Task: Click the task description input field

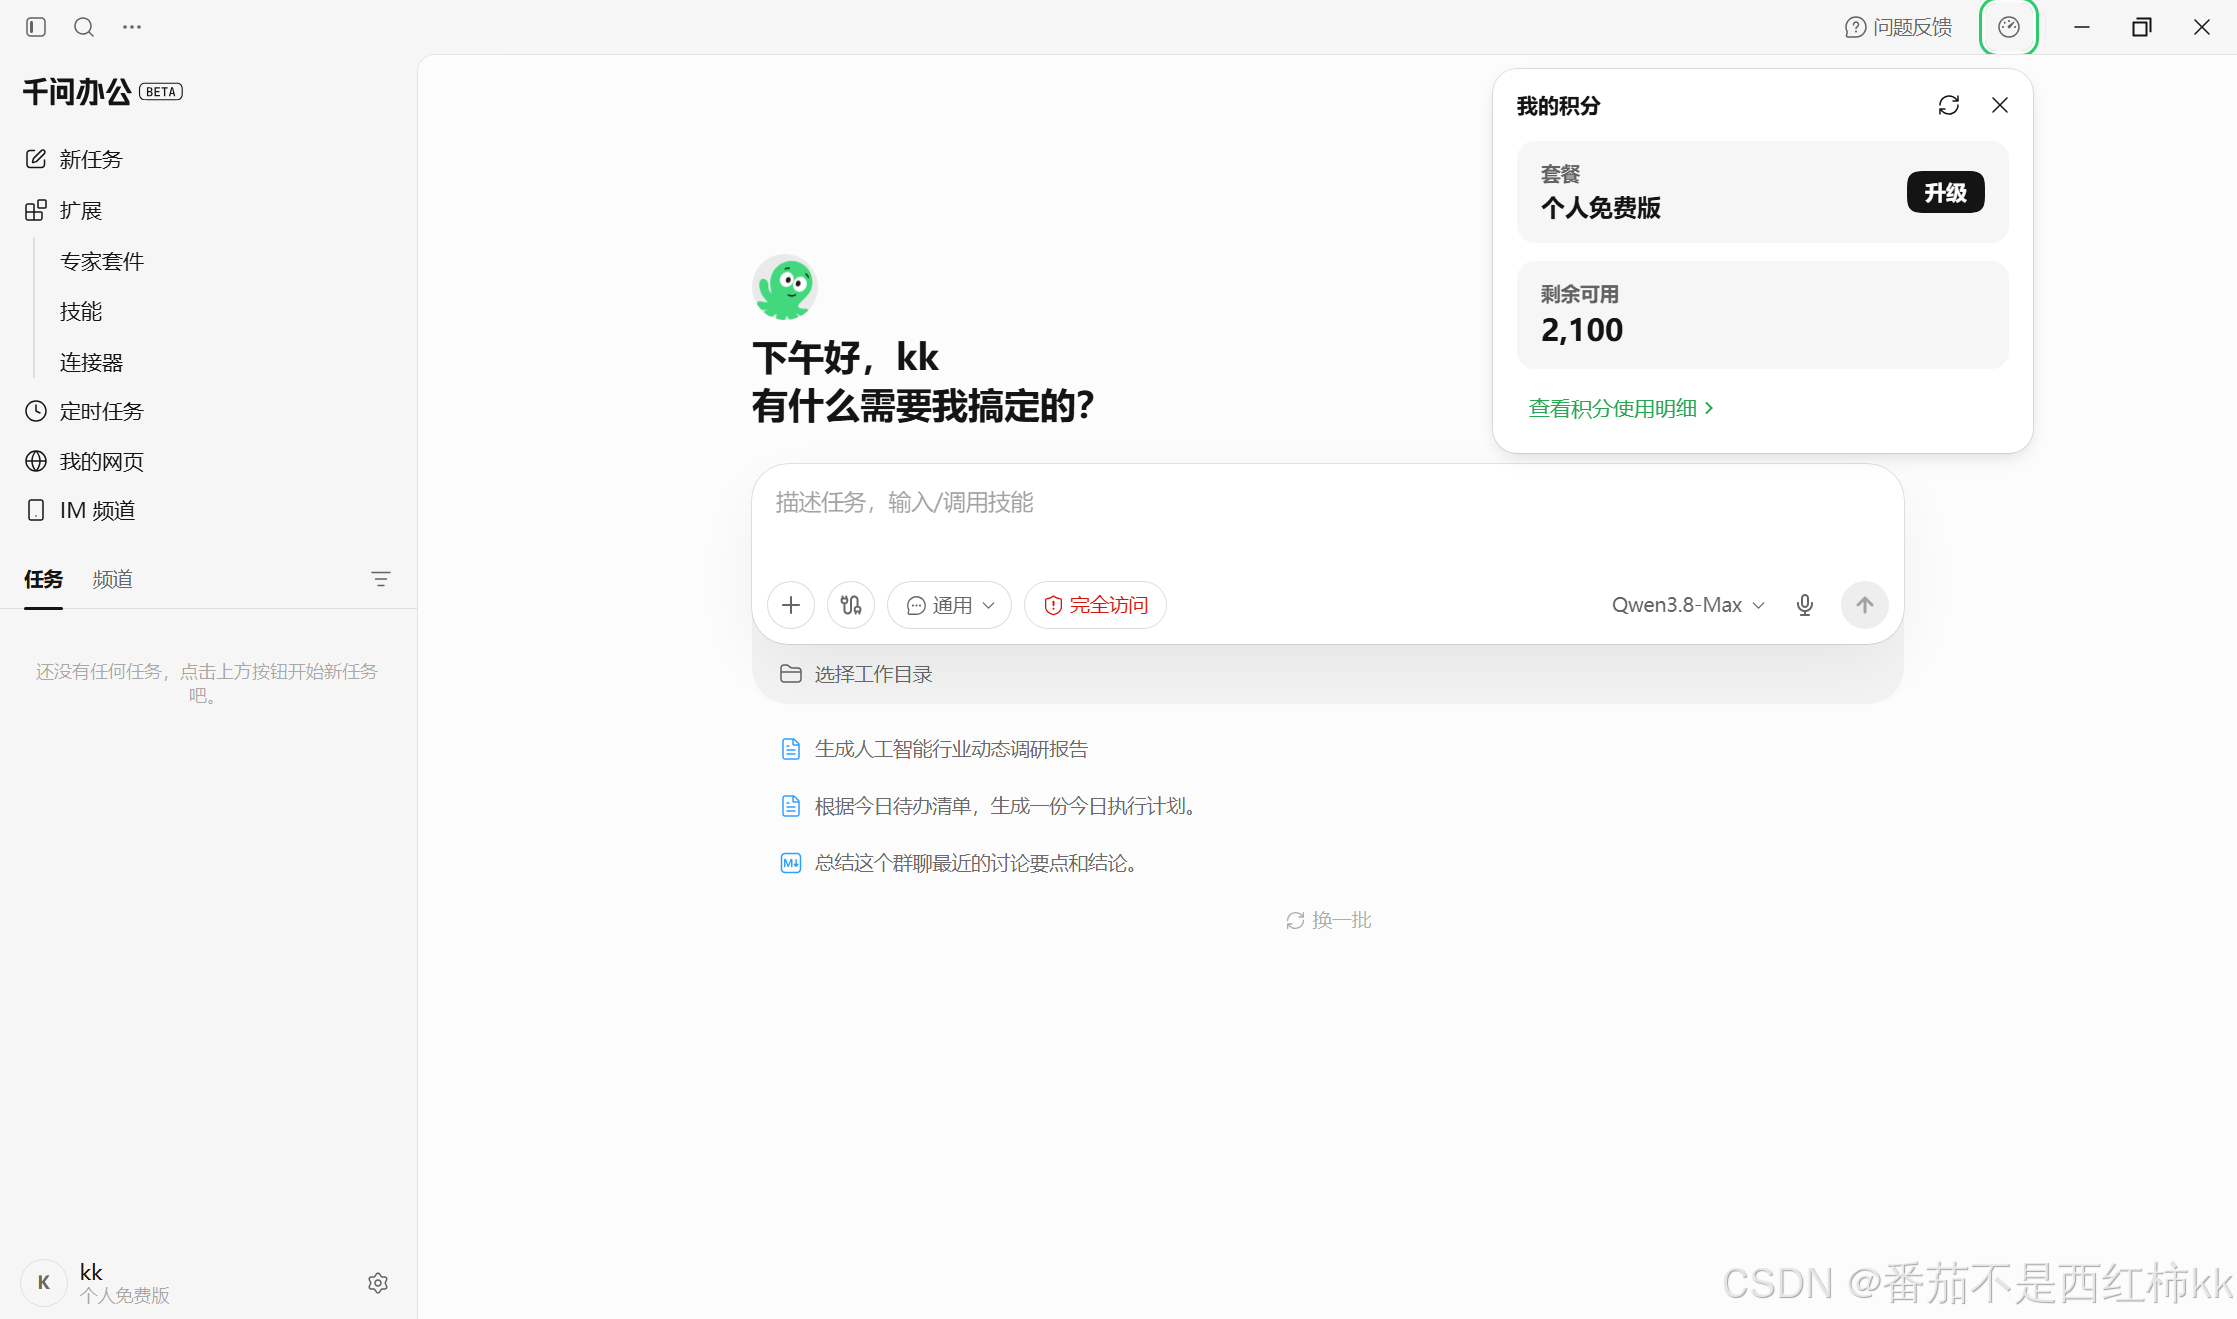Action: 1327,502
